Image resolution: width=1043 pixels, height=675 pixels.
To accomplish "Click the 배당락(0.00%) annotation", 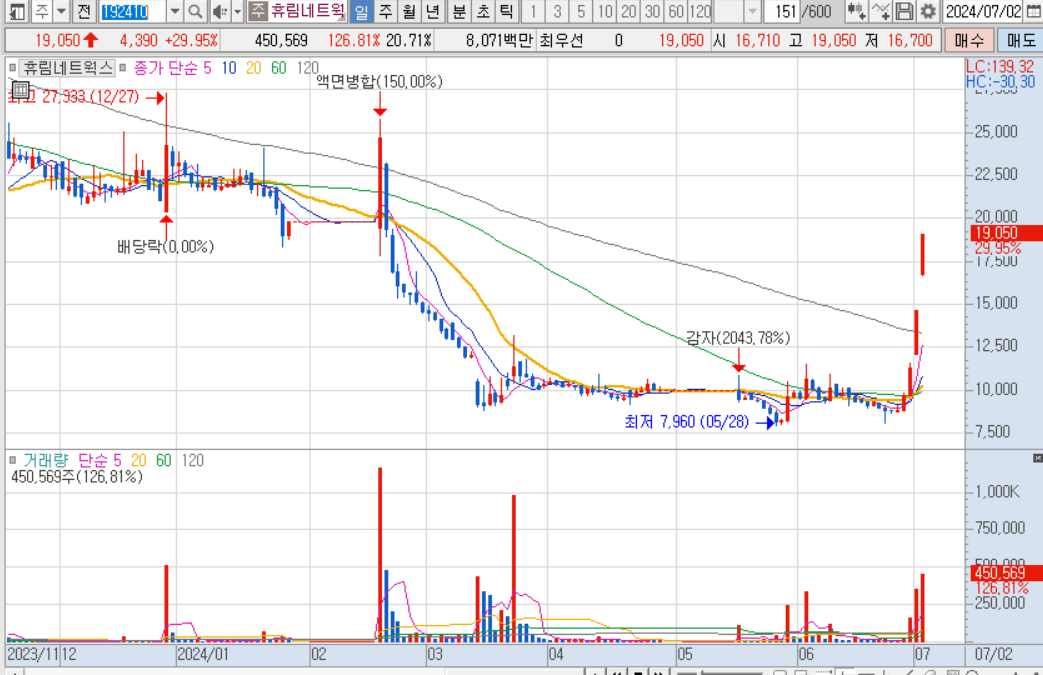I will (166, 247).
